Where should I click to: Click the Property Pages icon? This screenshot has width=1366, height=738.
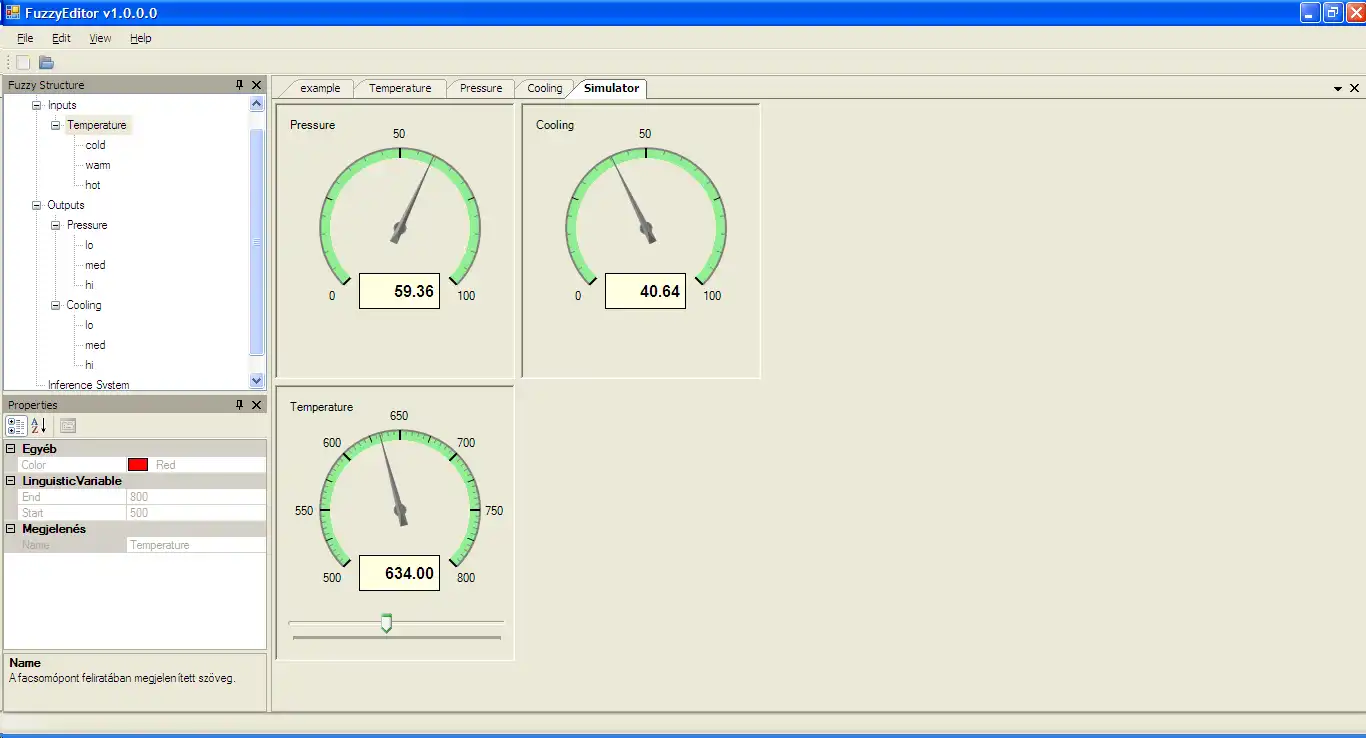(68, 425)
